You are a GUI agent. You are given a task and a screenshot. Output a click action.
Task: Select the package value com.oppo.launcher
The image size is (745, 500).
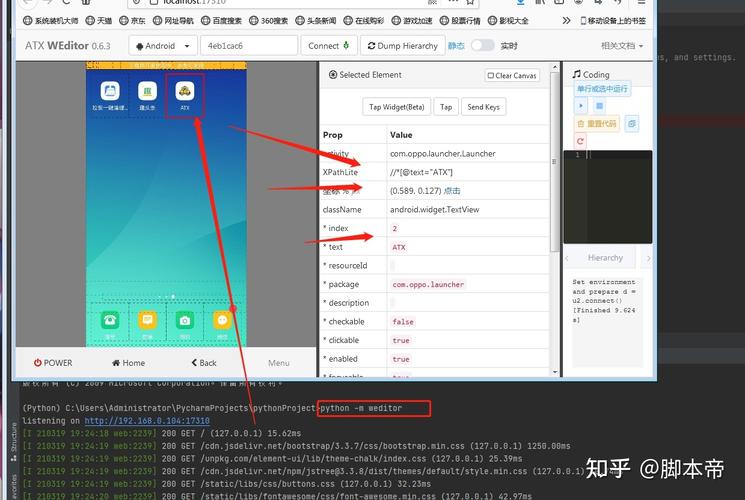[x=428, y=284]
